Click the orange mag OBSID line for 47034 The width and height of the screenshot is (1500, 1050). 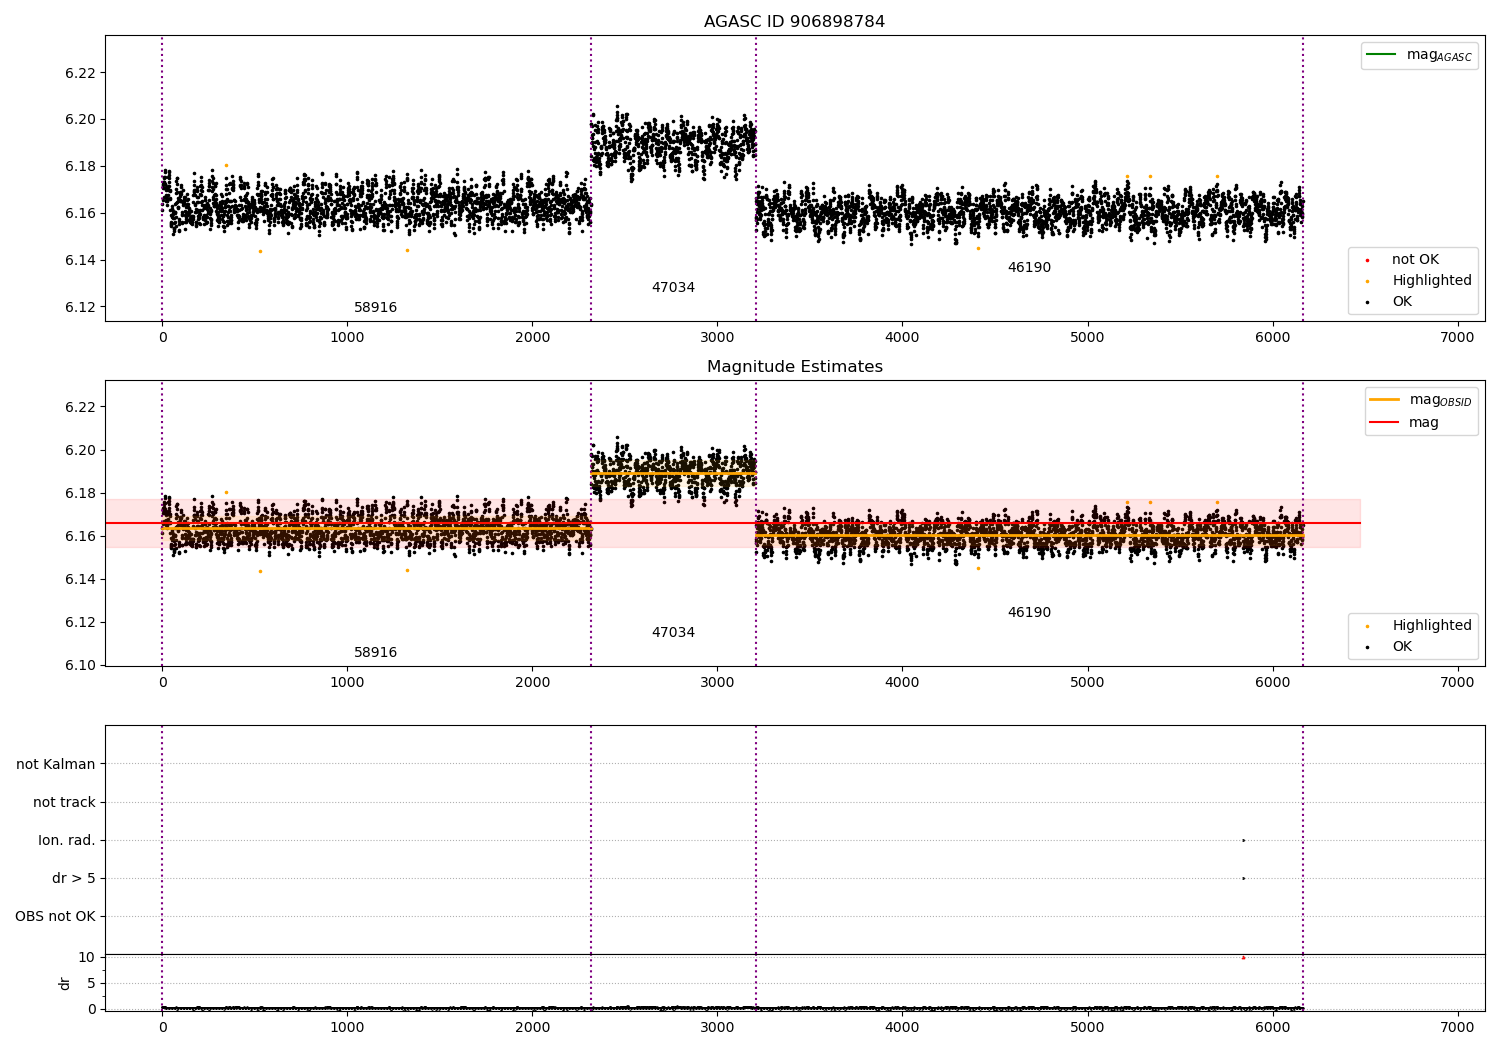(673, 473)
